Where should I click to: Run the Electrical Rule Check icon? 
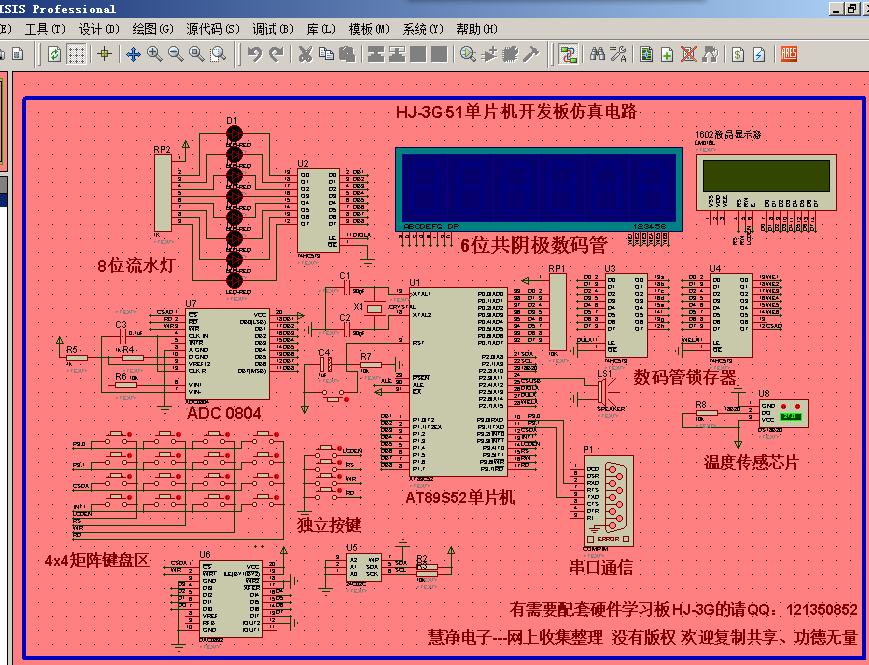759,54
